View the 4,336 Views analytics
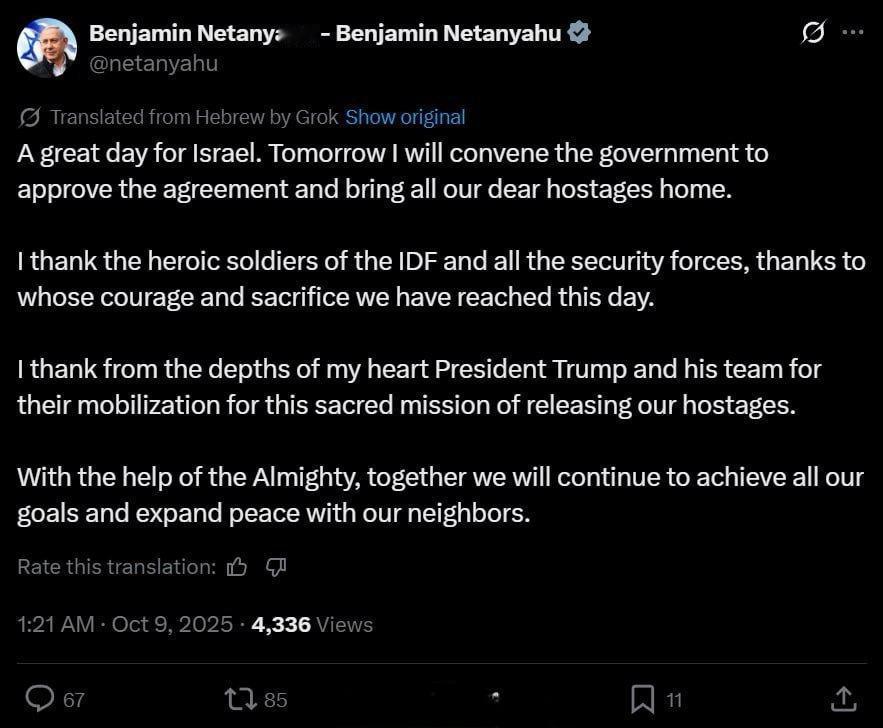This screenshot has width=883, height=728. tap(312, 625)
